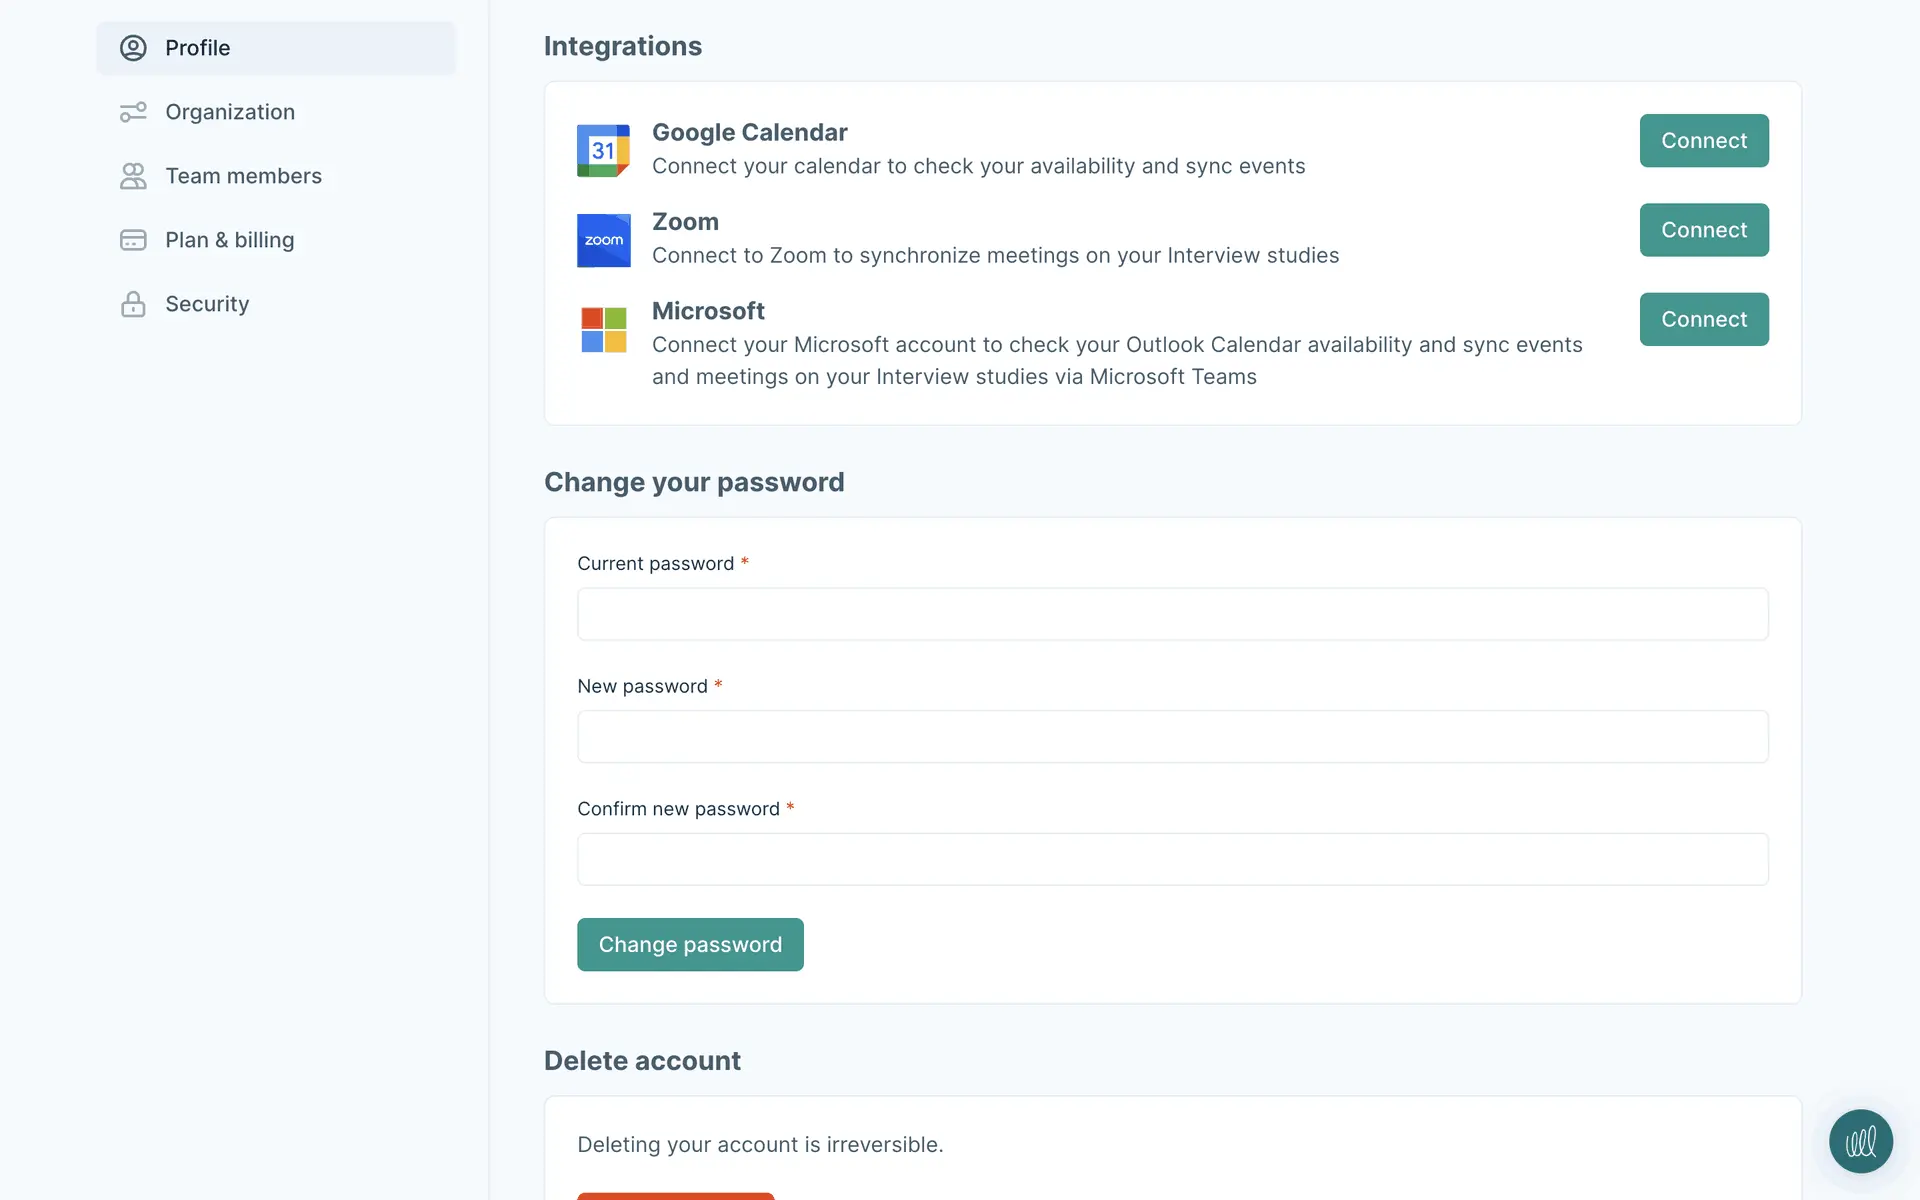Click into the New password field
This screenshot has width=1920, height=1200.
1172,737
